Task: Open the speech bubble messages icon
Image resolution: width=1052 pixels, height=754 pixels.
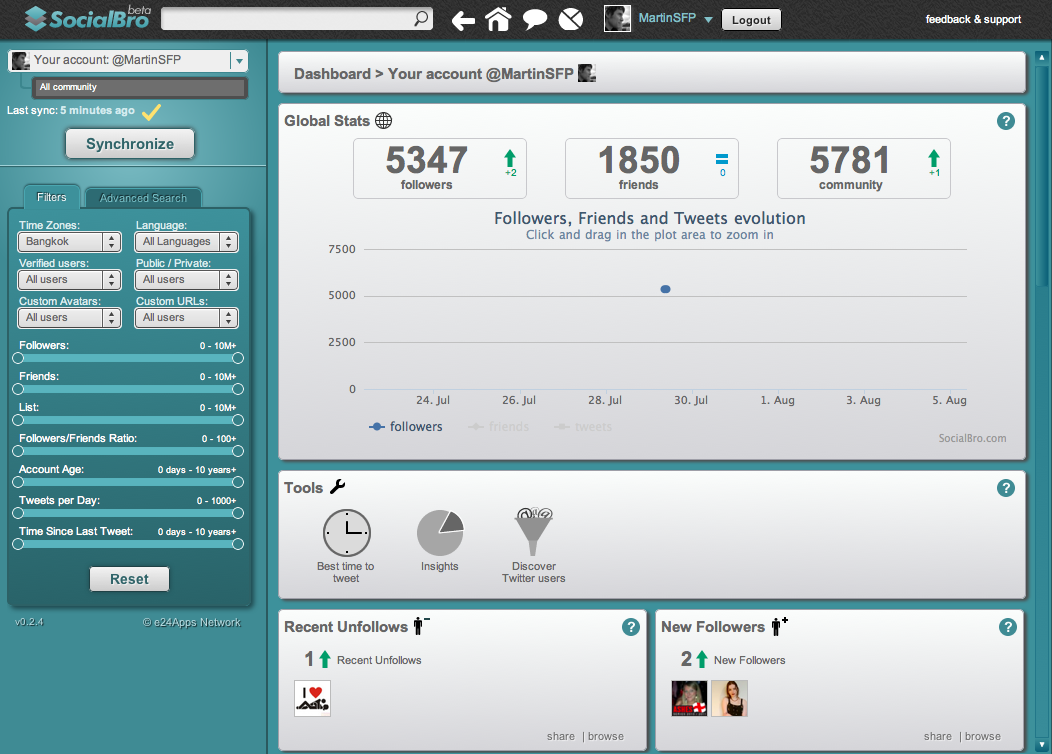Action: (x=535, y=19)
